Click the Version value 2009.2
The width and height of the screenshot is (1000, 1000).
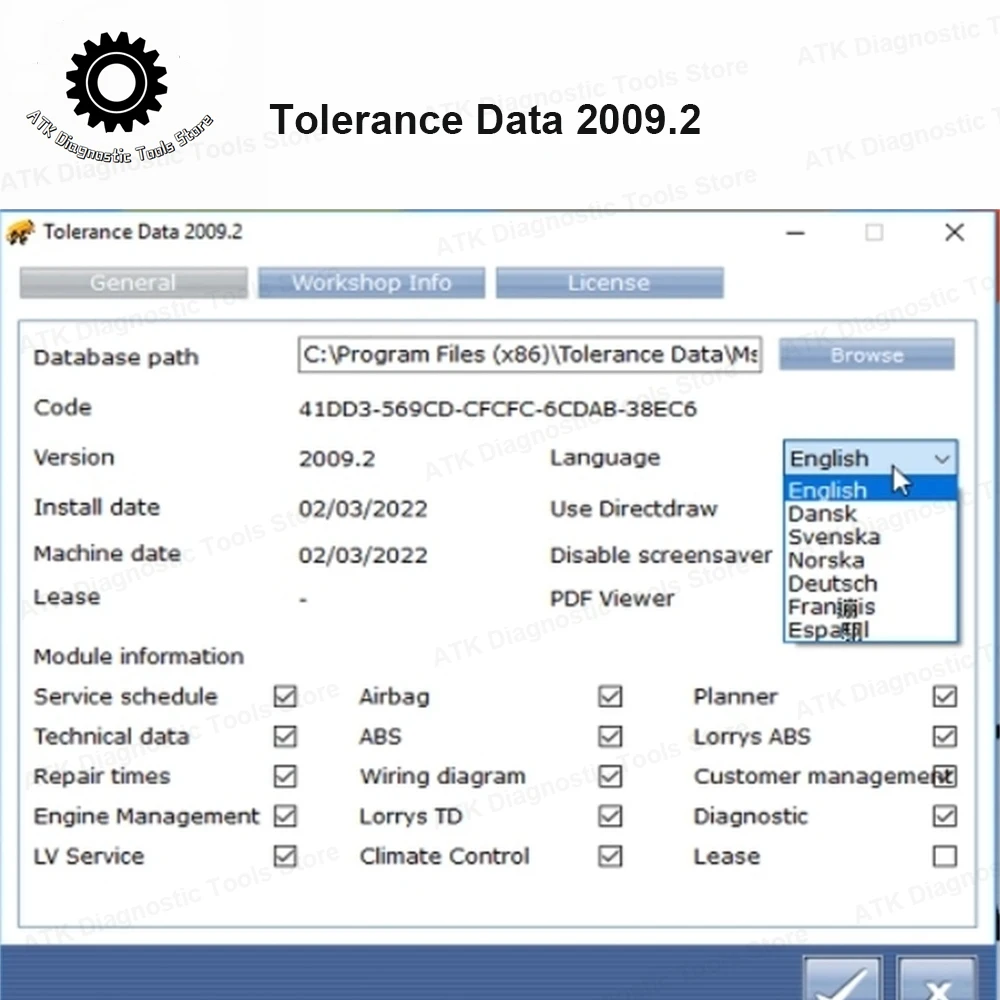[x=337, y=459]
